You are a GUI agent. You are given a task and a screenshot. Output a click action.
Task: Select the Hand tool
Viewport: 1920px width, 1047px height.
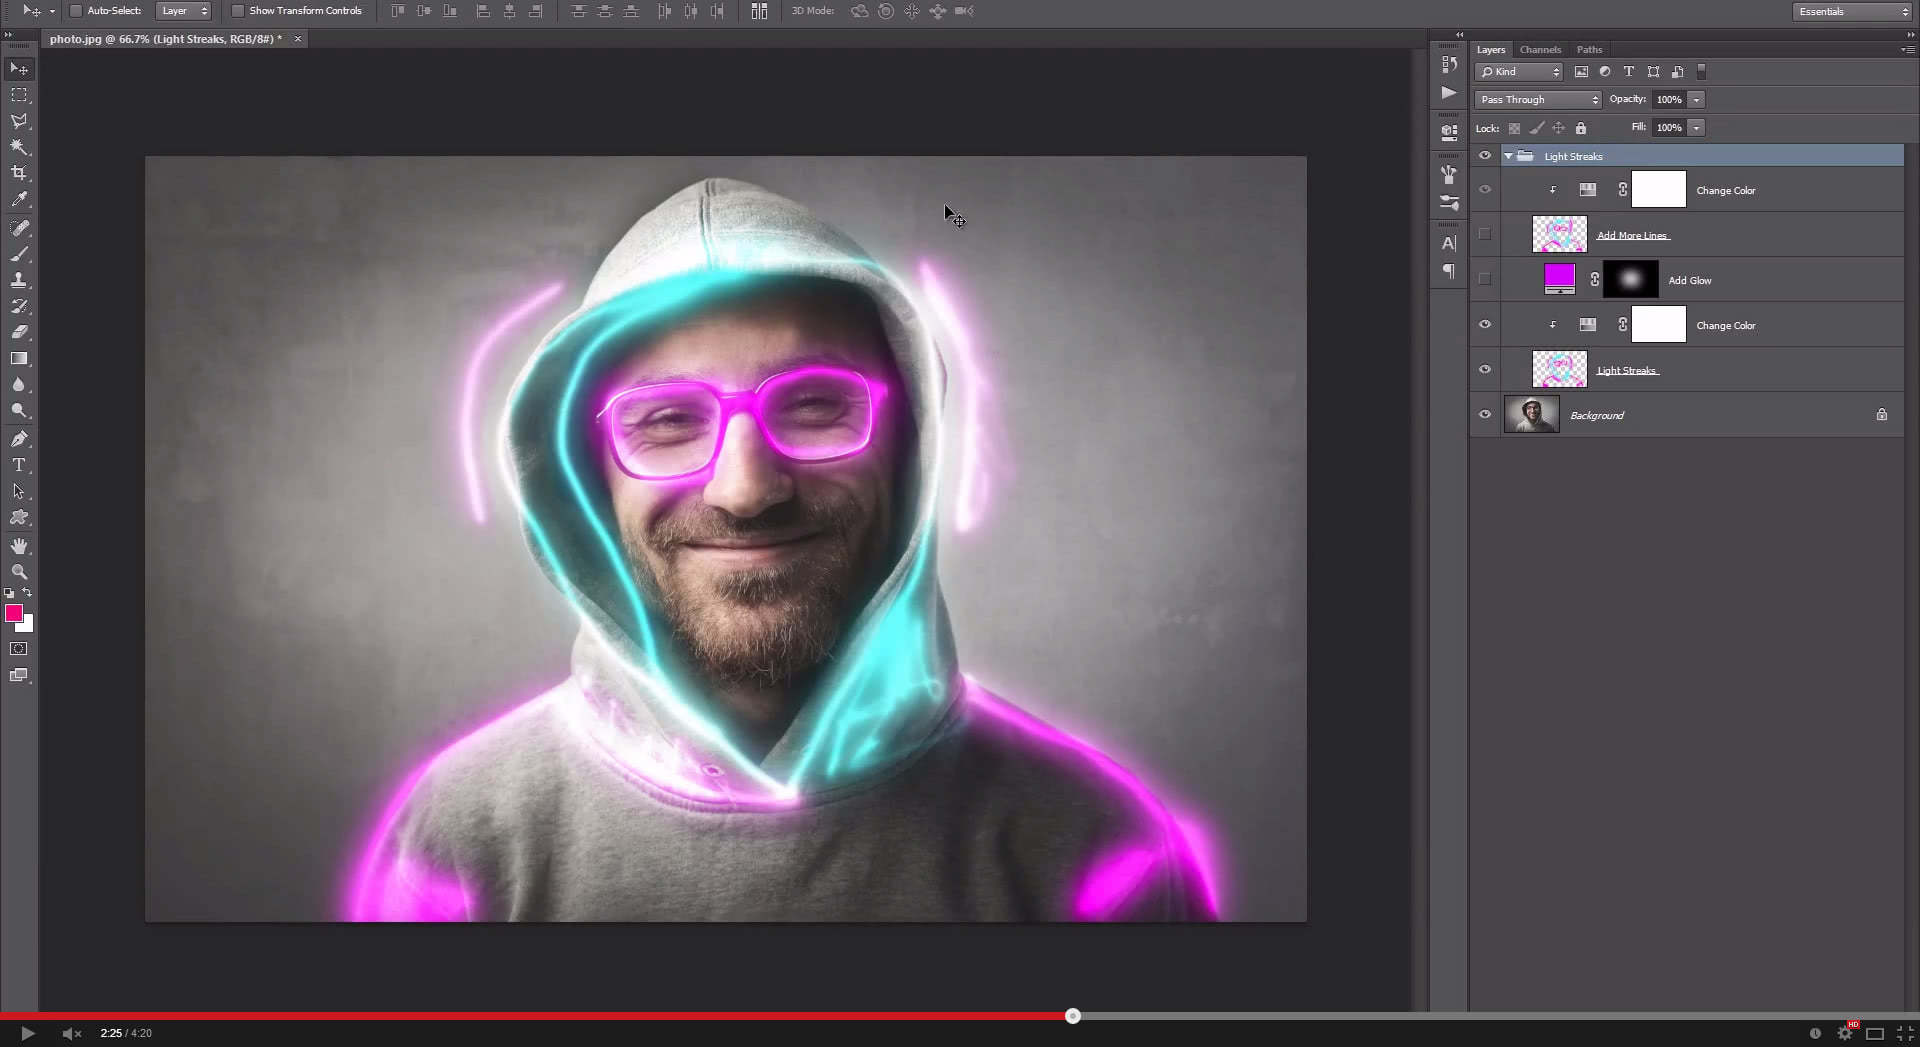(x=20, y=546)
